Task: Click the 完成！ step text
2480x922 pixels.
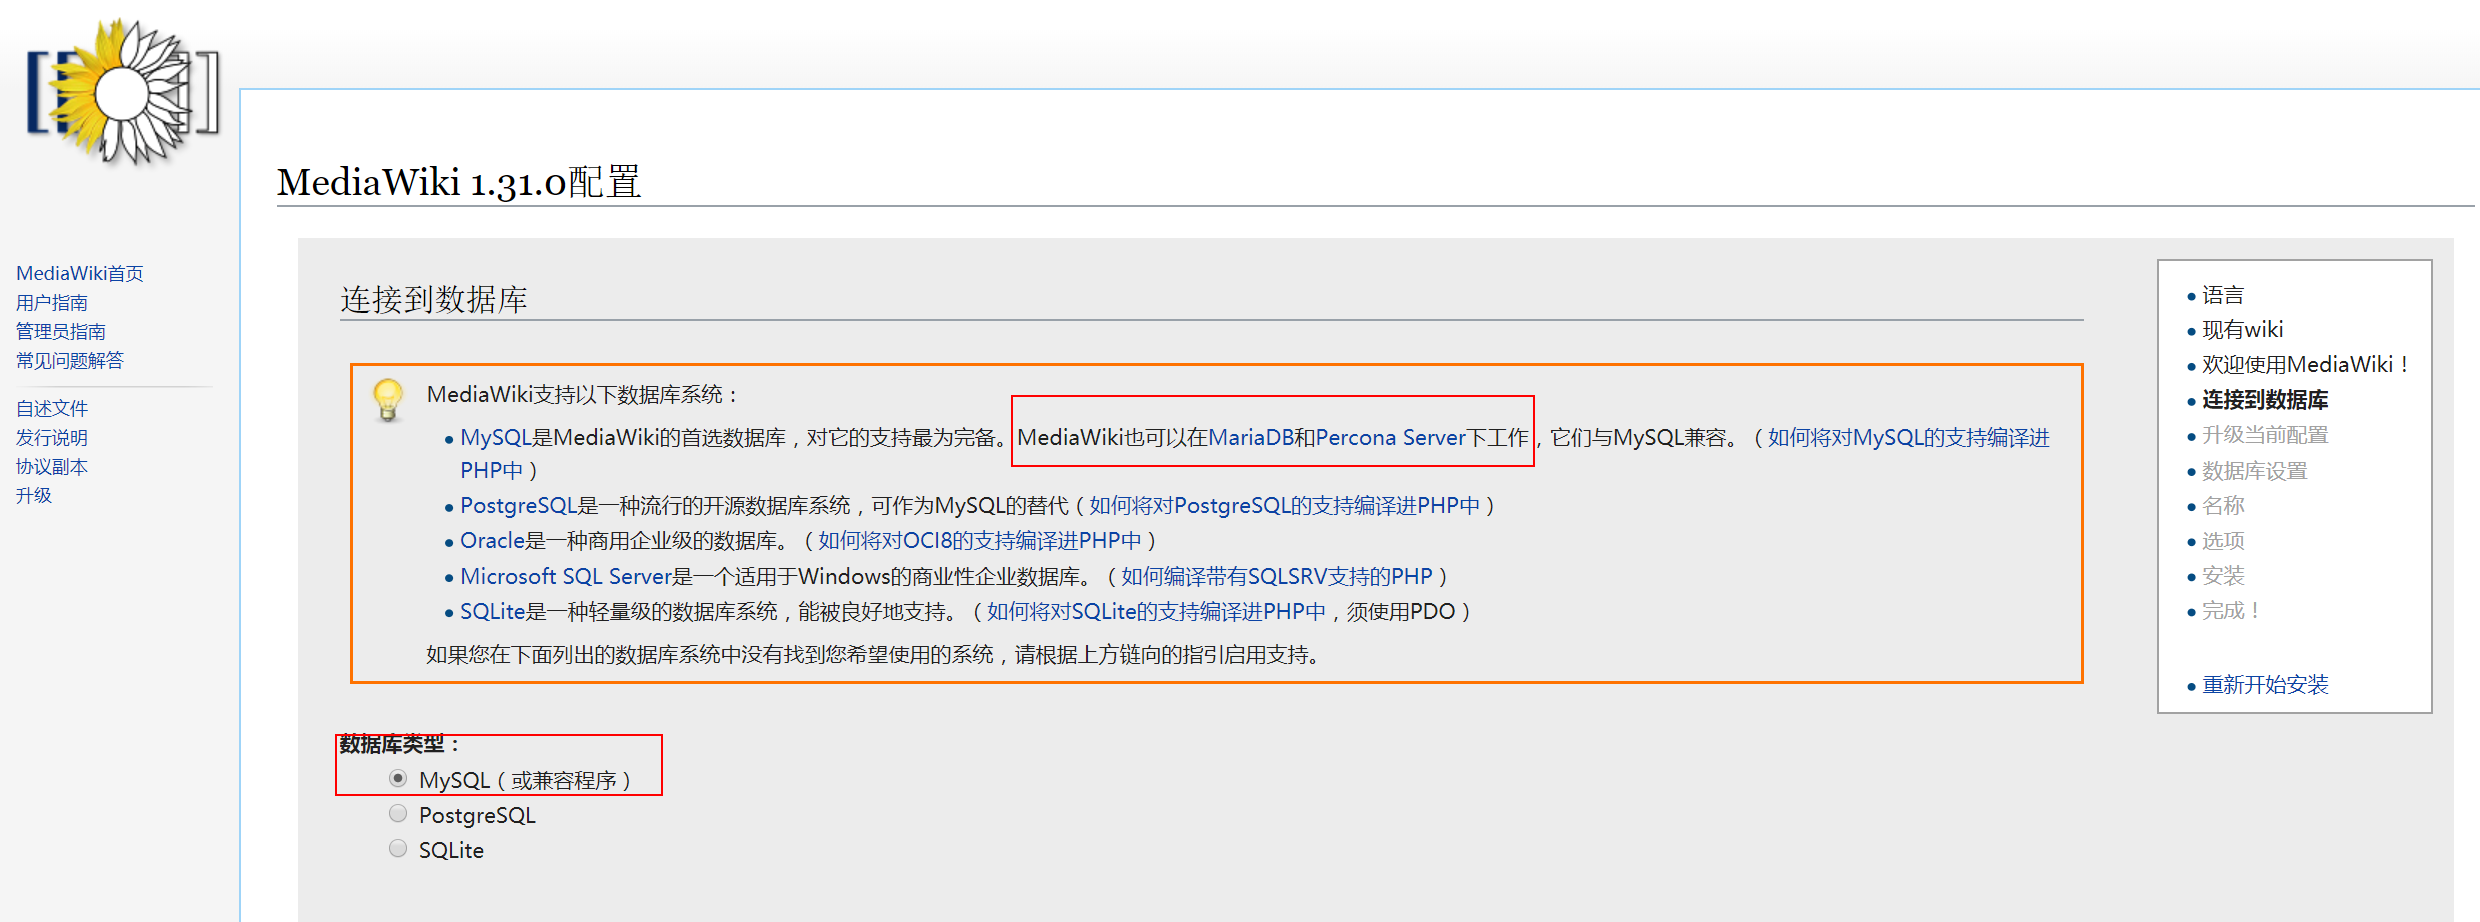Action: (x=2232, y=611)
